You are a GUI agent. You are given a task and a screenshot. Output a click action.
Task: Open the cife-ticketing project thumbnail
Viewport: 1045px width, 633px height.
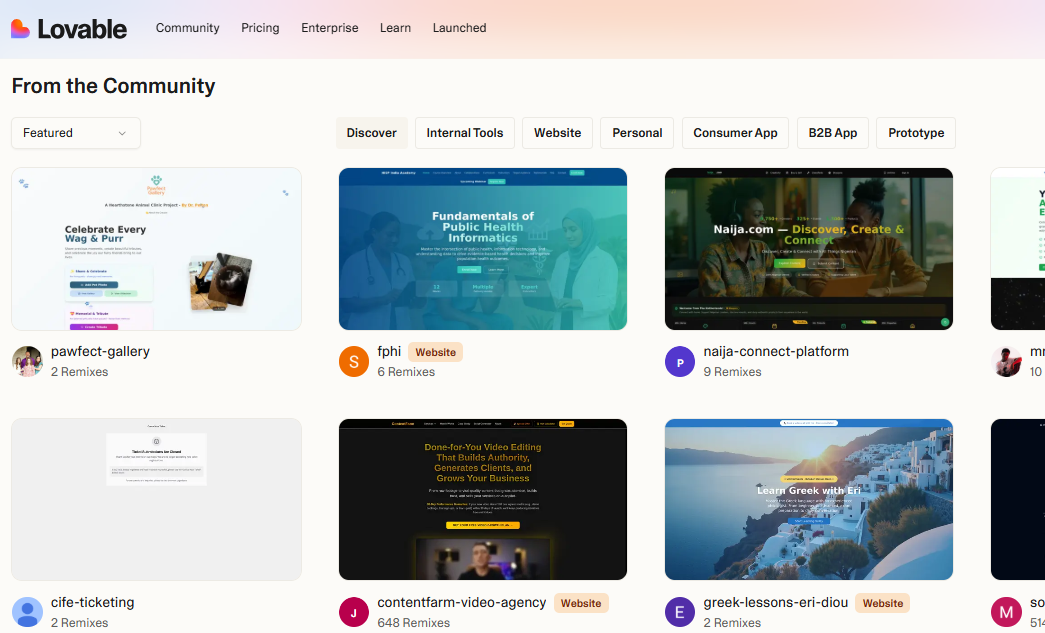point(157,500)
